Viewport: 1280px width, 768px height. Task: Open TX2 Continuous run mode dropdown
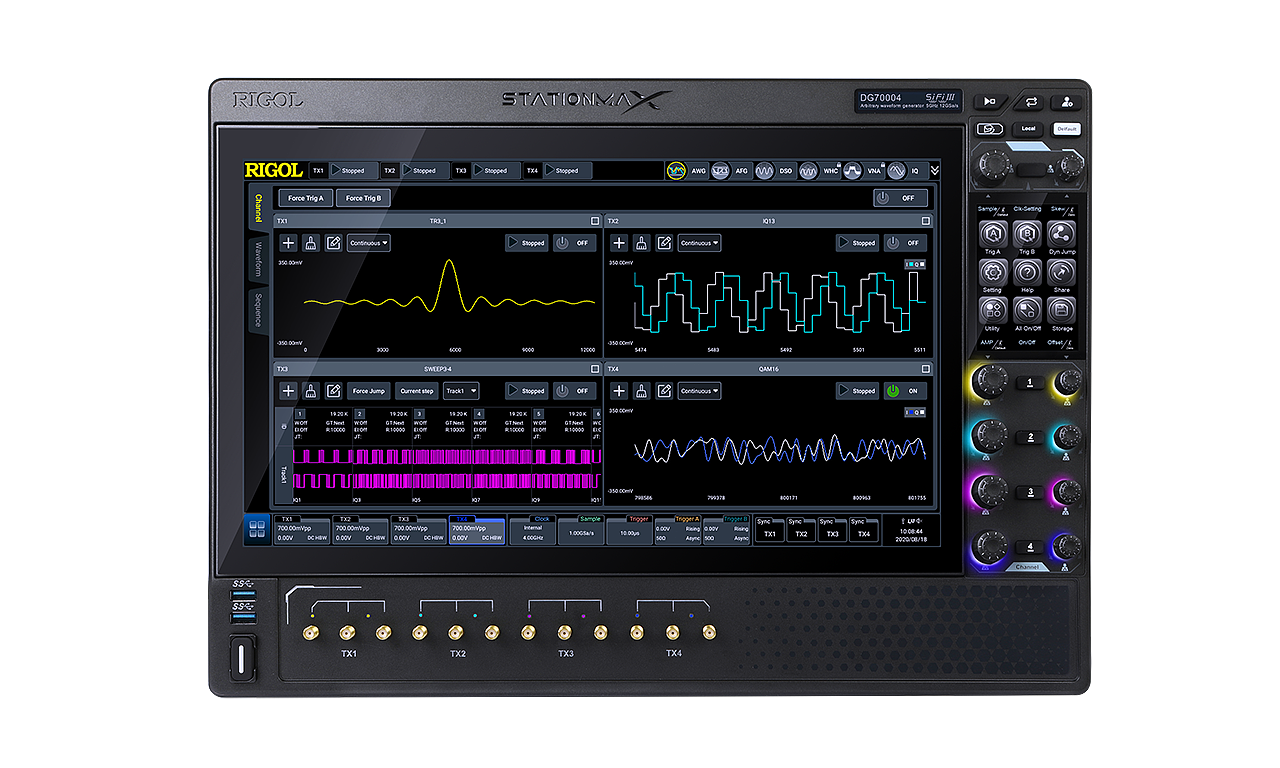pyautogui.click(x=699, y=243)
